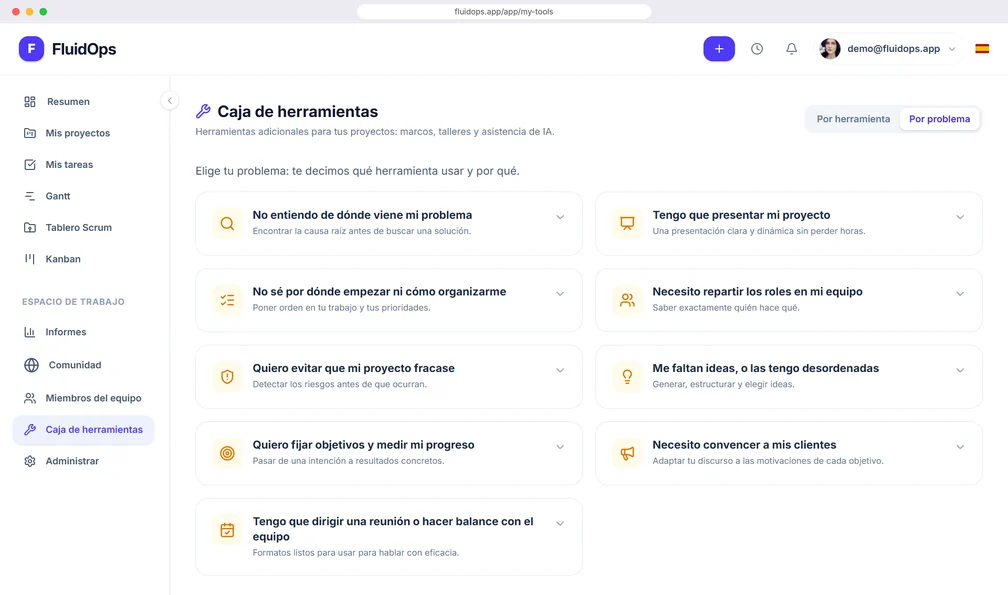Image resolution: width=1008 pixels, height=595 pixels.
Task: Open Miembros del equipo
Action: point(84,398)
